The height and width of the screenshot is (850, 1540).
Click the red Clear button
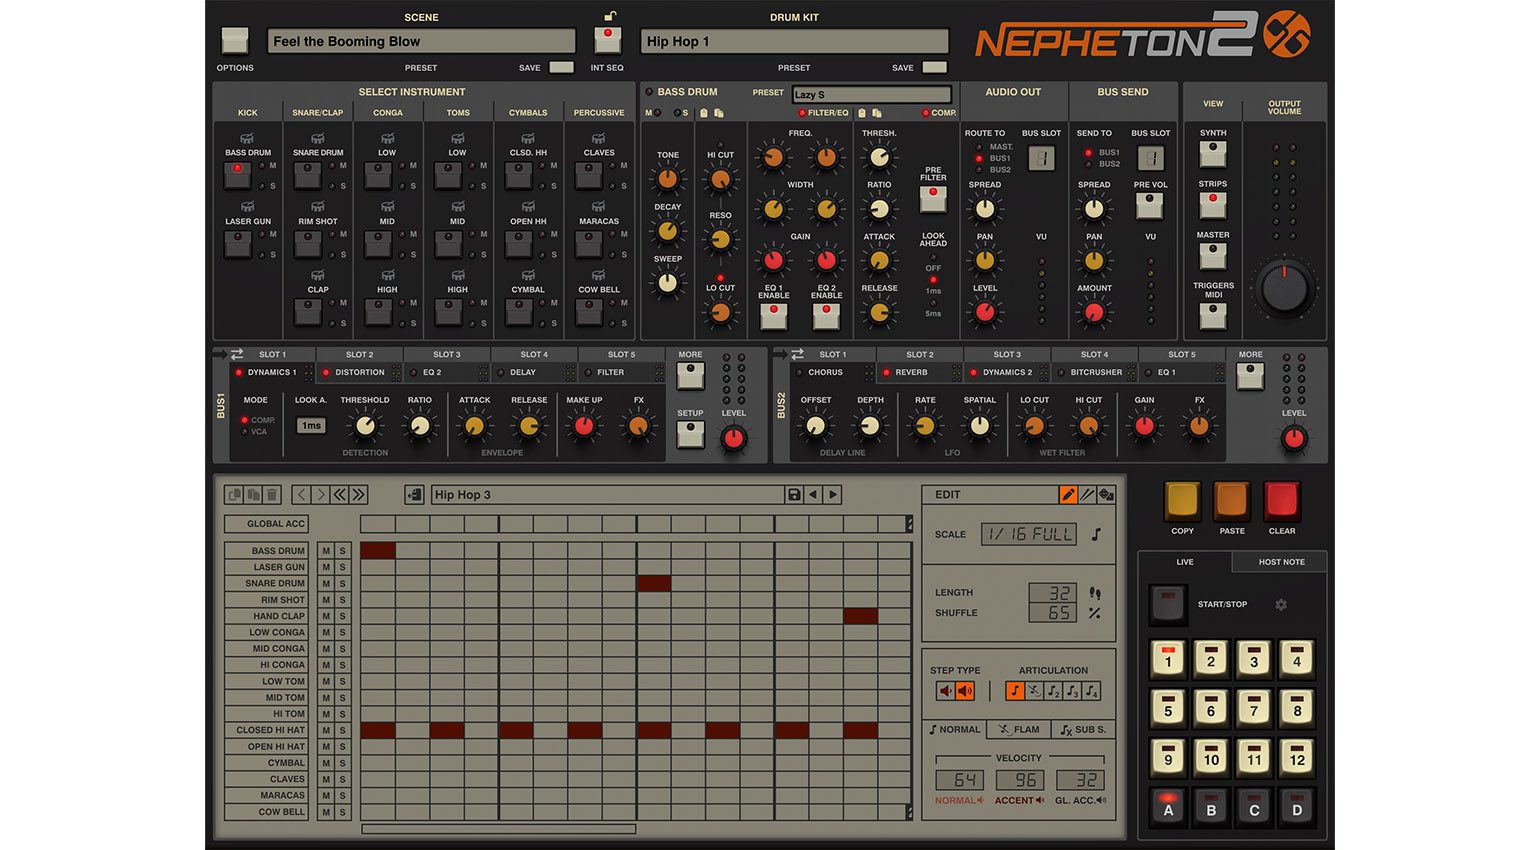(x=1281, y=500)
